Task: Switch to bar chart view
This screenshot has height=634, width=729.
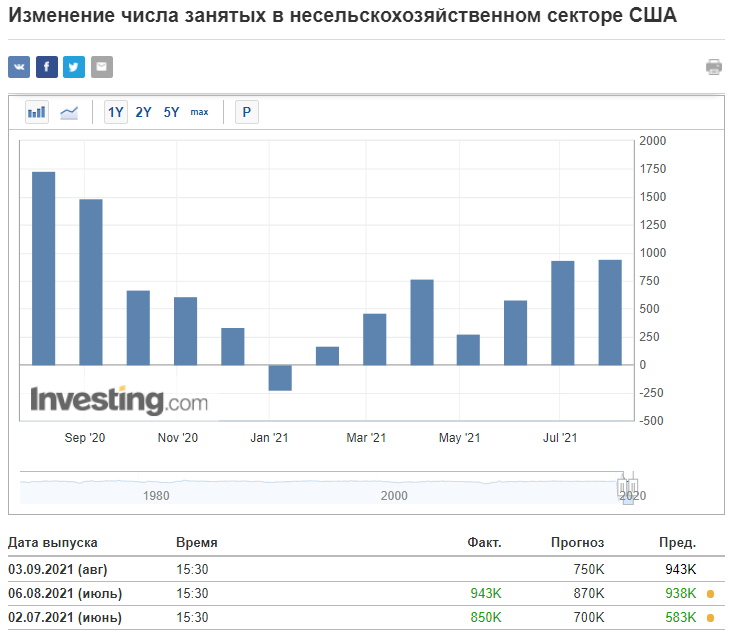Action: point(37,112)
